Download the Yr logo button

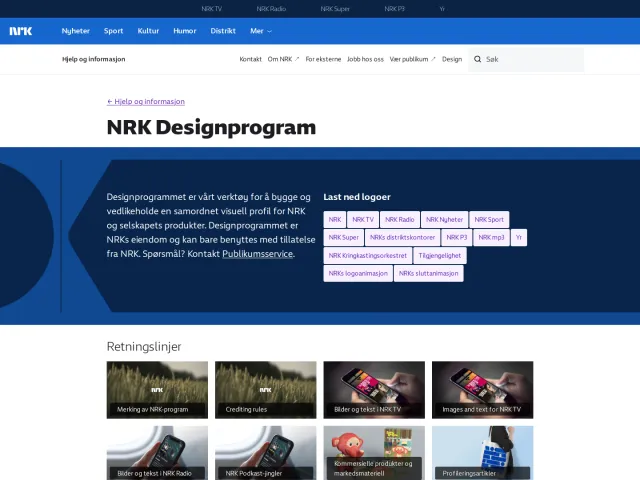(519, 238)
